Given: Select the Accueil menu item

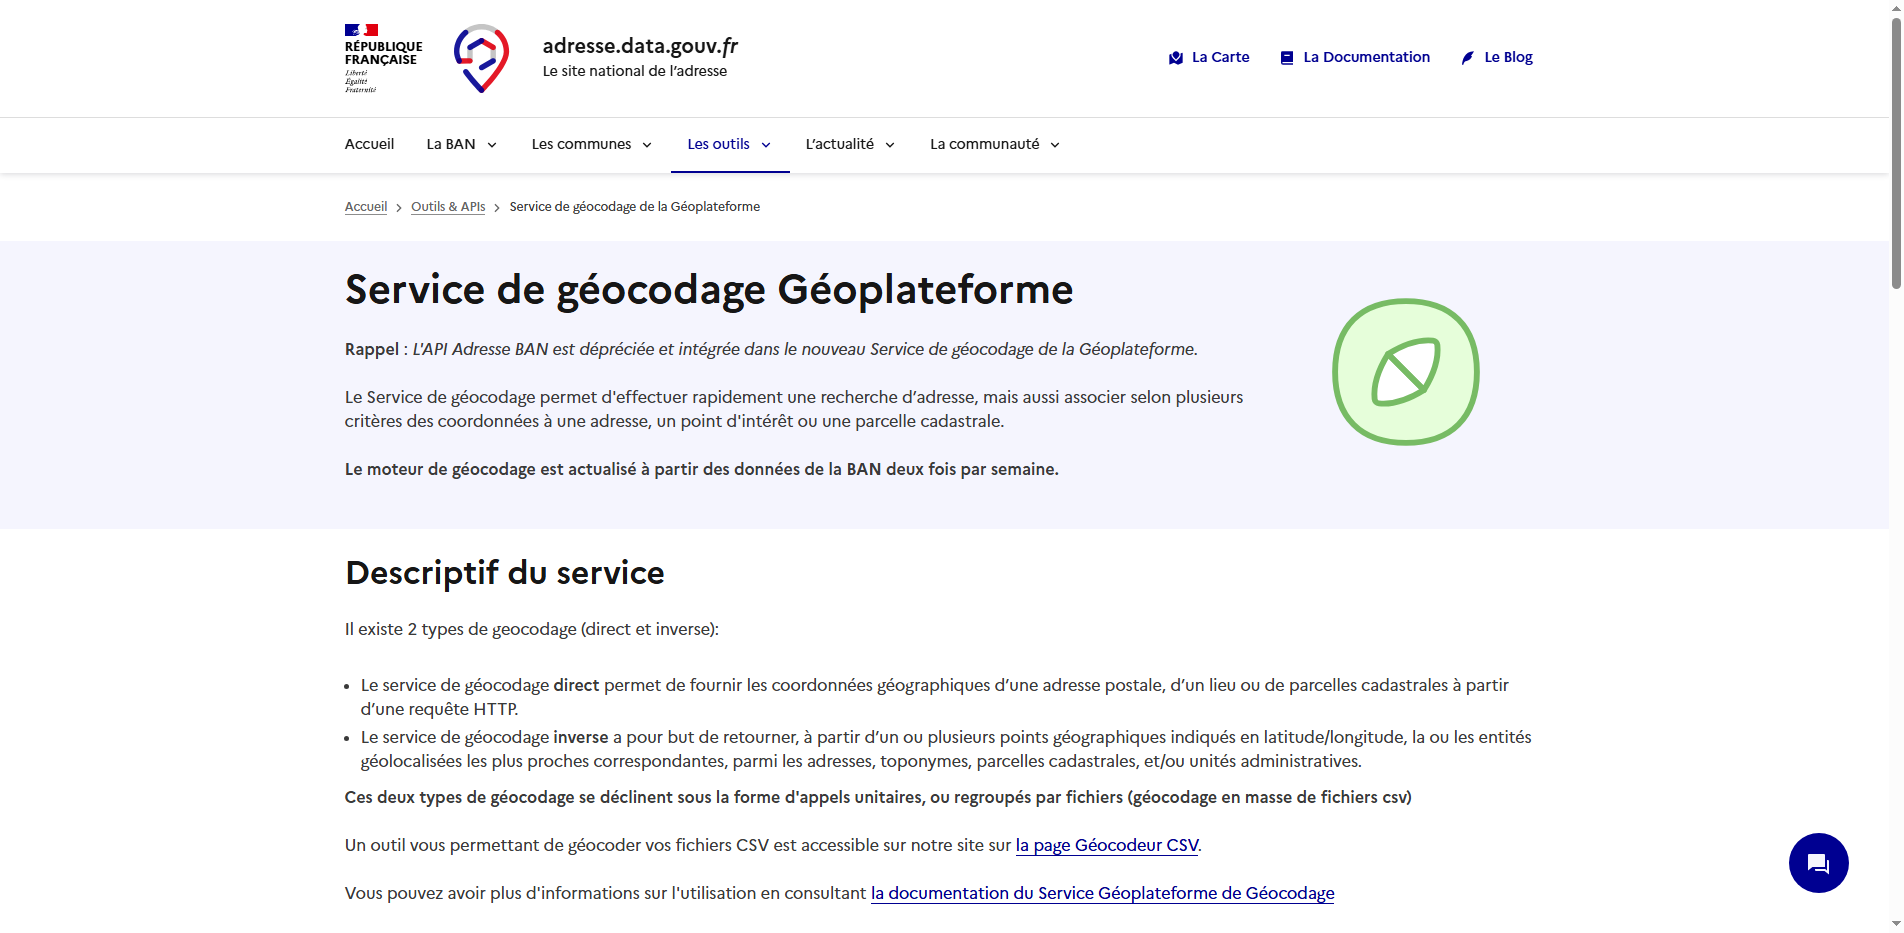Looking at the screenshot, I should tap(369, 144).
